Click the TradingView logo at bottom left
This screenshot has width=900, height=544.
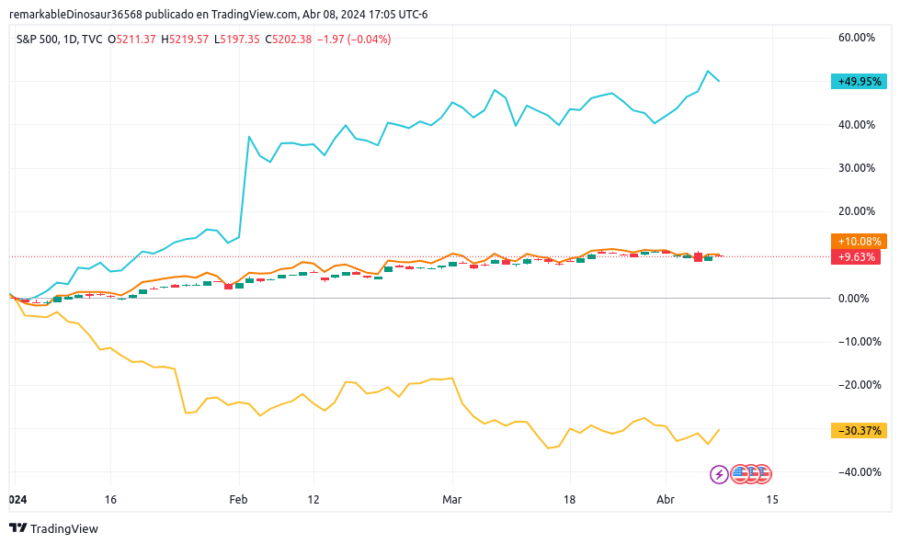[54, 528]
